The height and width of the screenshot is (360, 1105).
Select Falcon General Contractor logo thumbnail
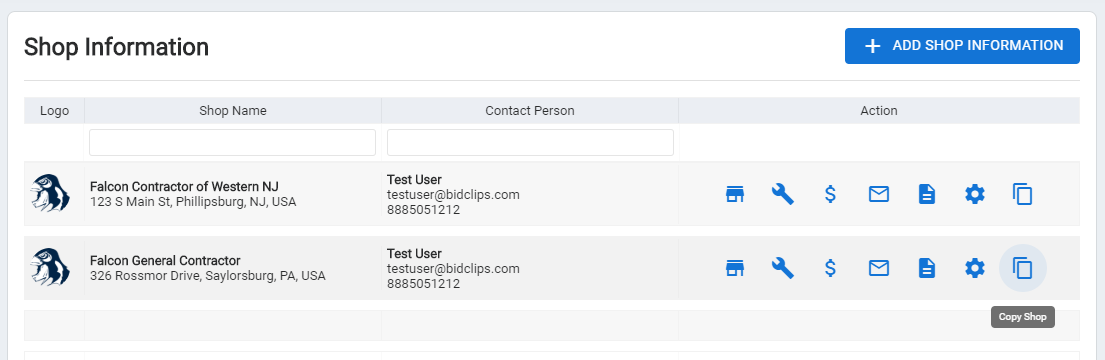coord(50,268)
